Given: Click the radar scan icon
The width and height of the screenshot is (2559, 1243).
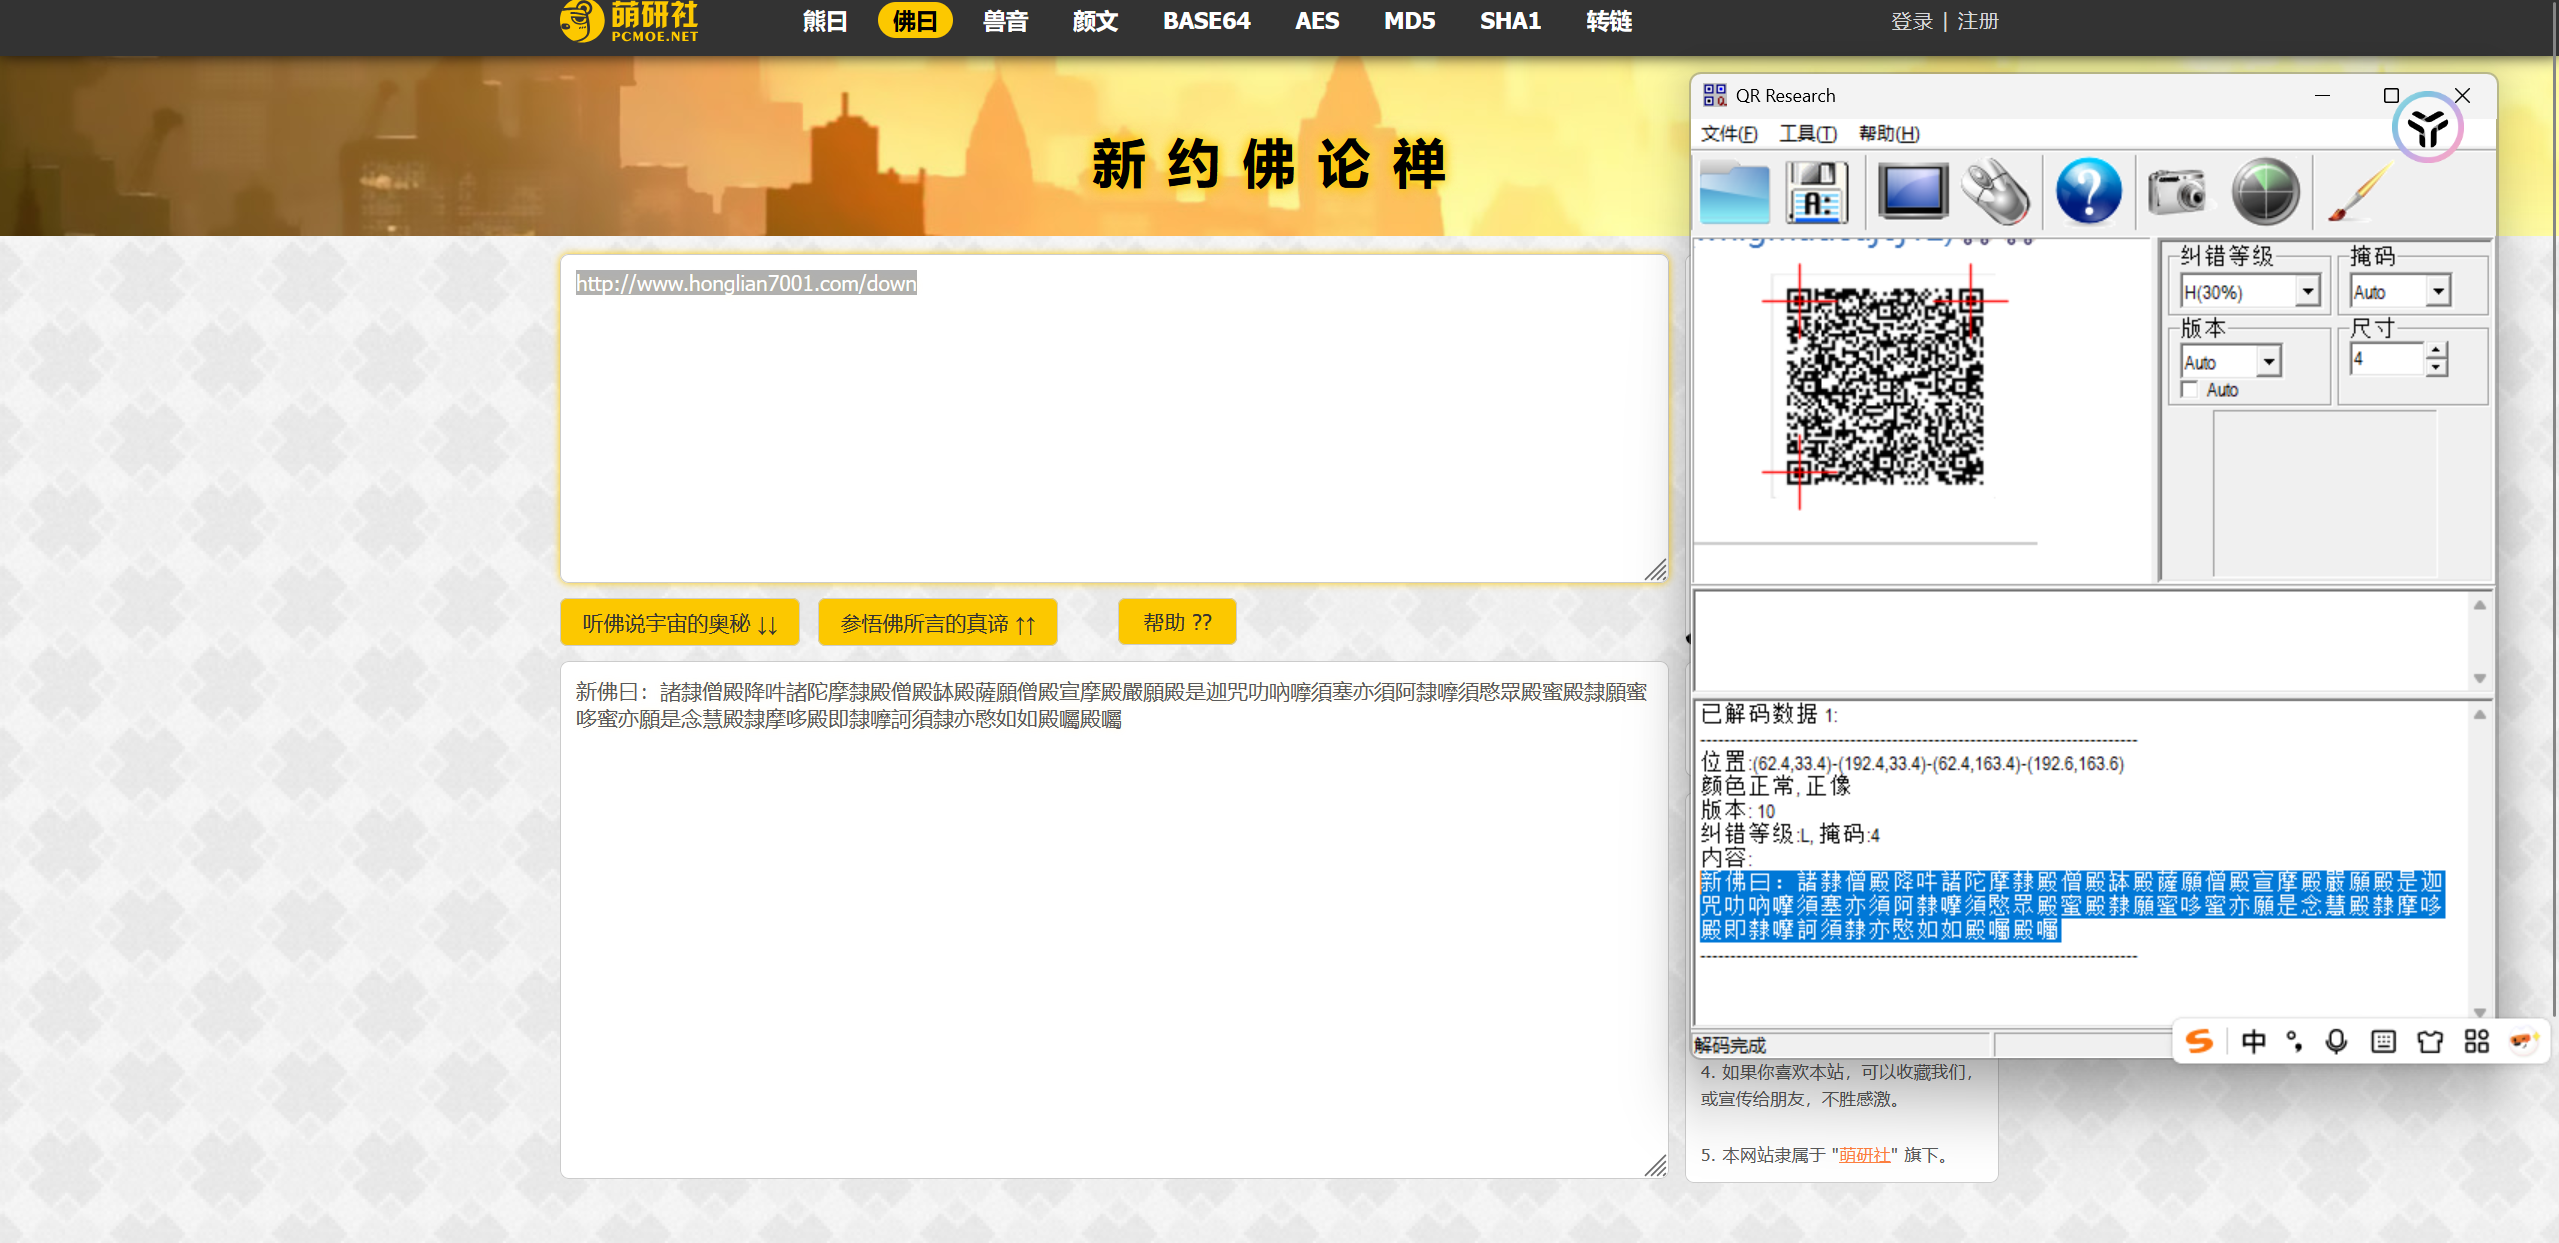Looking at the screenshot, I should point(2265,190).
